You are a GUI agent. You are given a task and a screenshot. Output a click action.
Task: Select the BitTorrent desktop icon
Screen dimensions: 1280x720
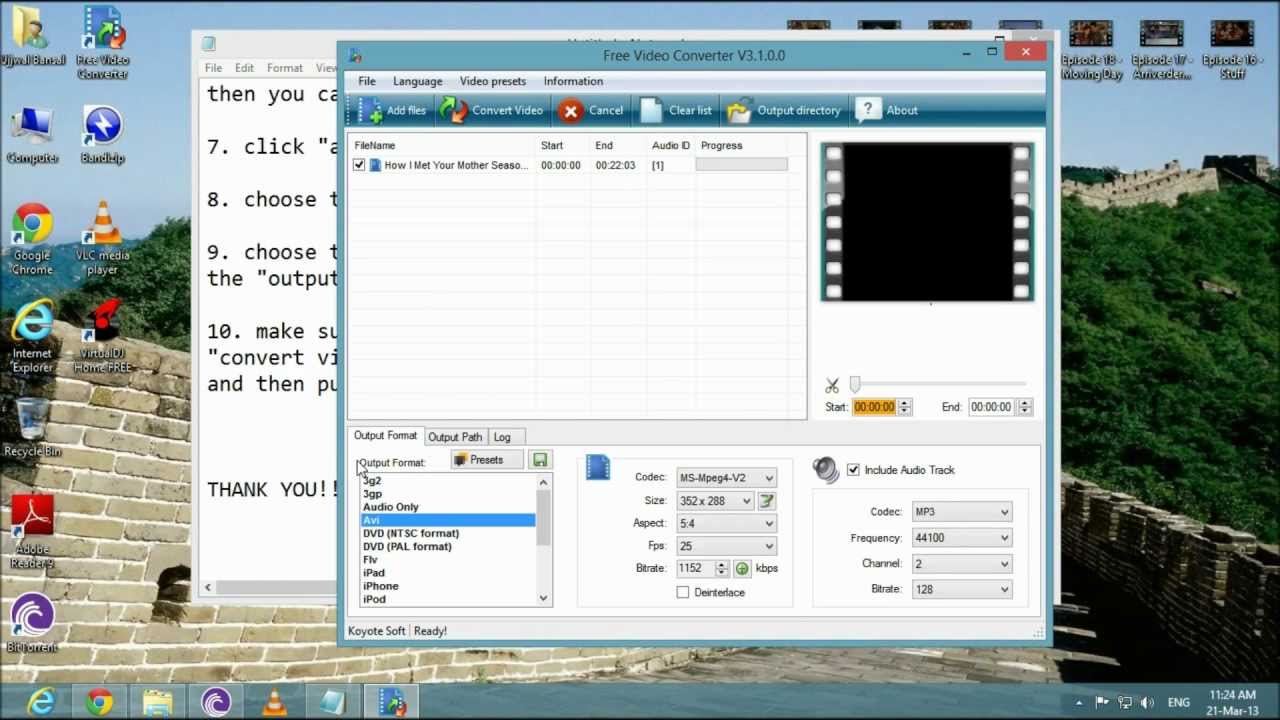(32, 624)
